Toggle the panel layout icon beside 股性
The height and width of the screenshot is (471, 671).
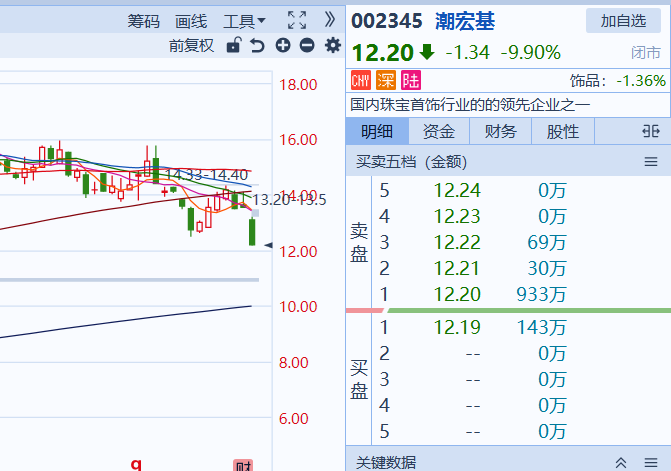(651, 131)
